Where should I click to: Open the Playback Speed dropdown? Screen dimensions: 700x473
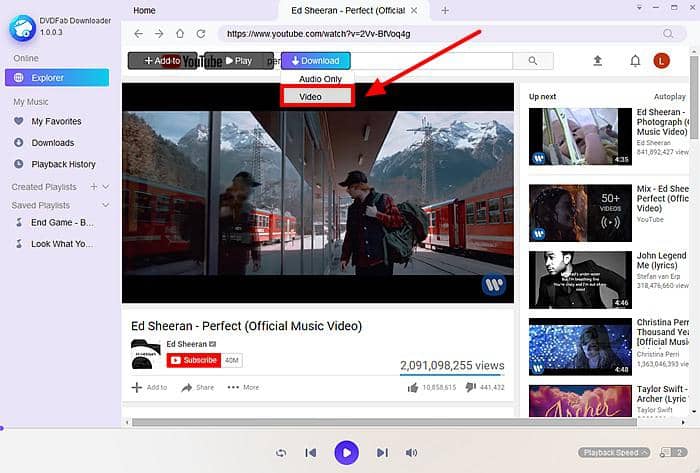click(x=614, y=453)
